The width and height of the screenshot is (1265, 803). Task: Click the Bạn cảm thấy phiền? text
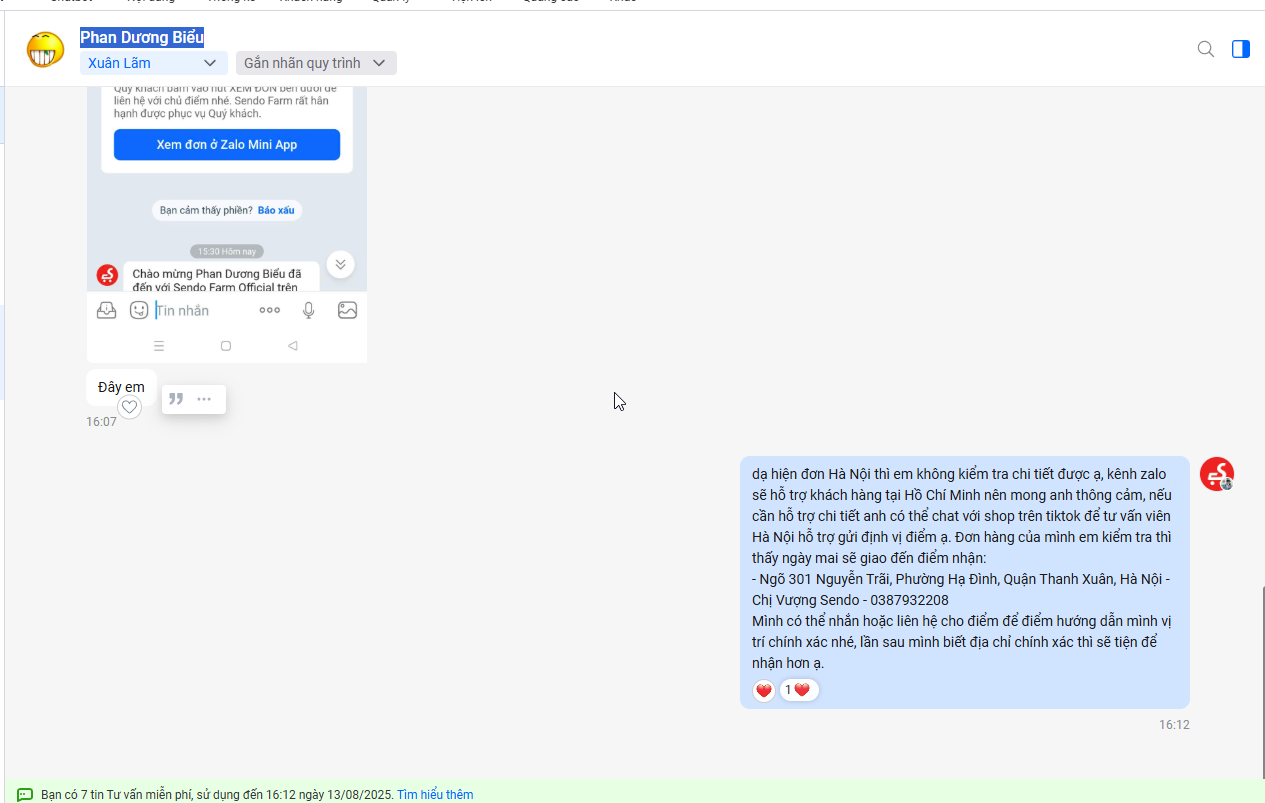point(206,211)
